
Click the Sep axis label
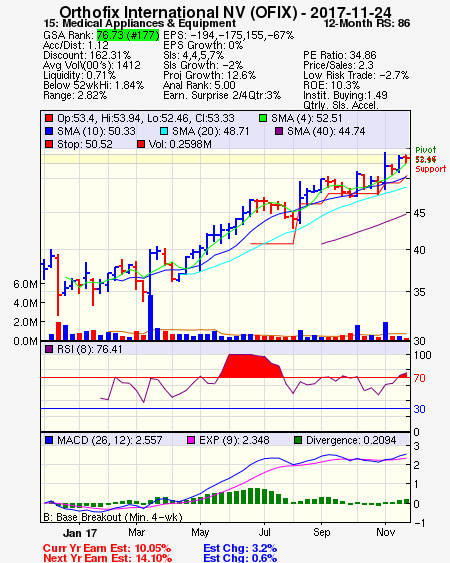tap(321, 532)
